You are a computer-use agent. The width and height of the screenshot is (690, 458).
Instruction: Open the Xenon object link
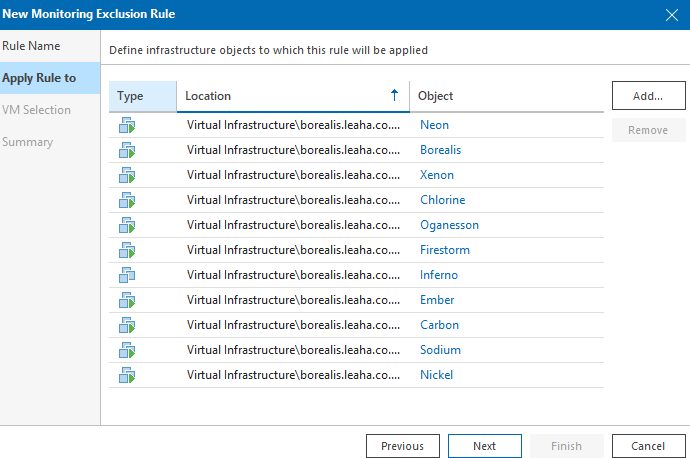point(437,175)
